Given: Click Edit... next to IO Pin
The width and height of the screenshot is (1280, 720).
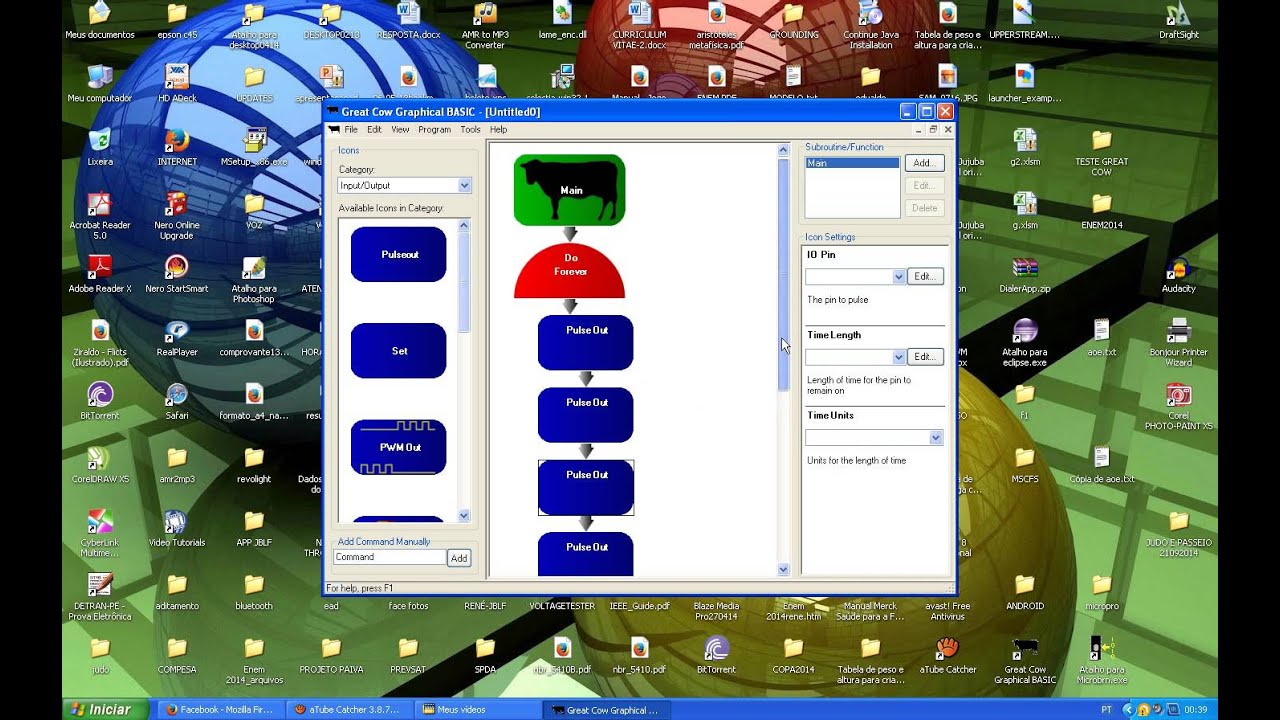Looking at the screenshot, I should [925, 276].
